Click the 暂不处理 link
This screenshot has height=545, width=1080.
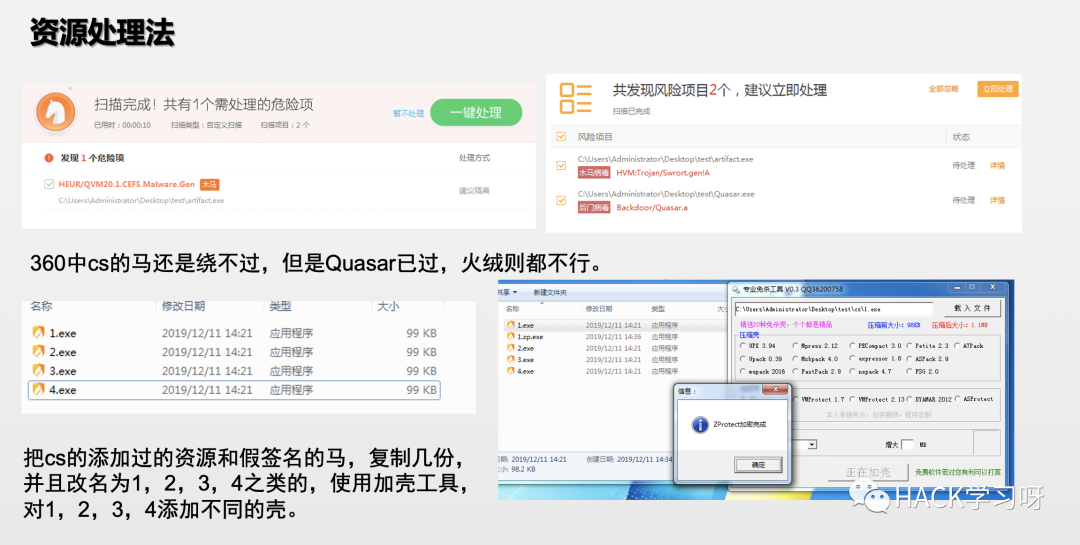coord(408,114)
